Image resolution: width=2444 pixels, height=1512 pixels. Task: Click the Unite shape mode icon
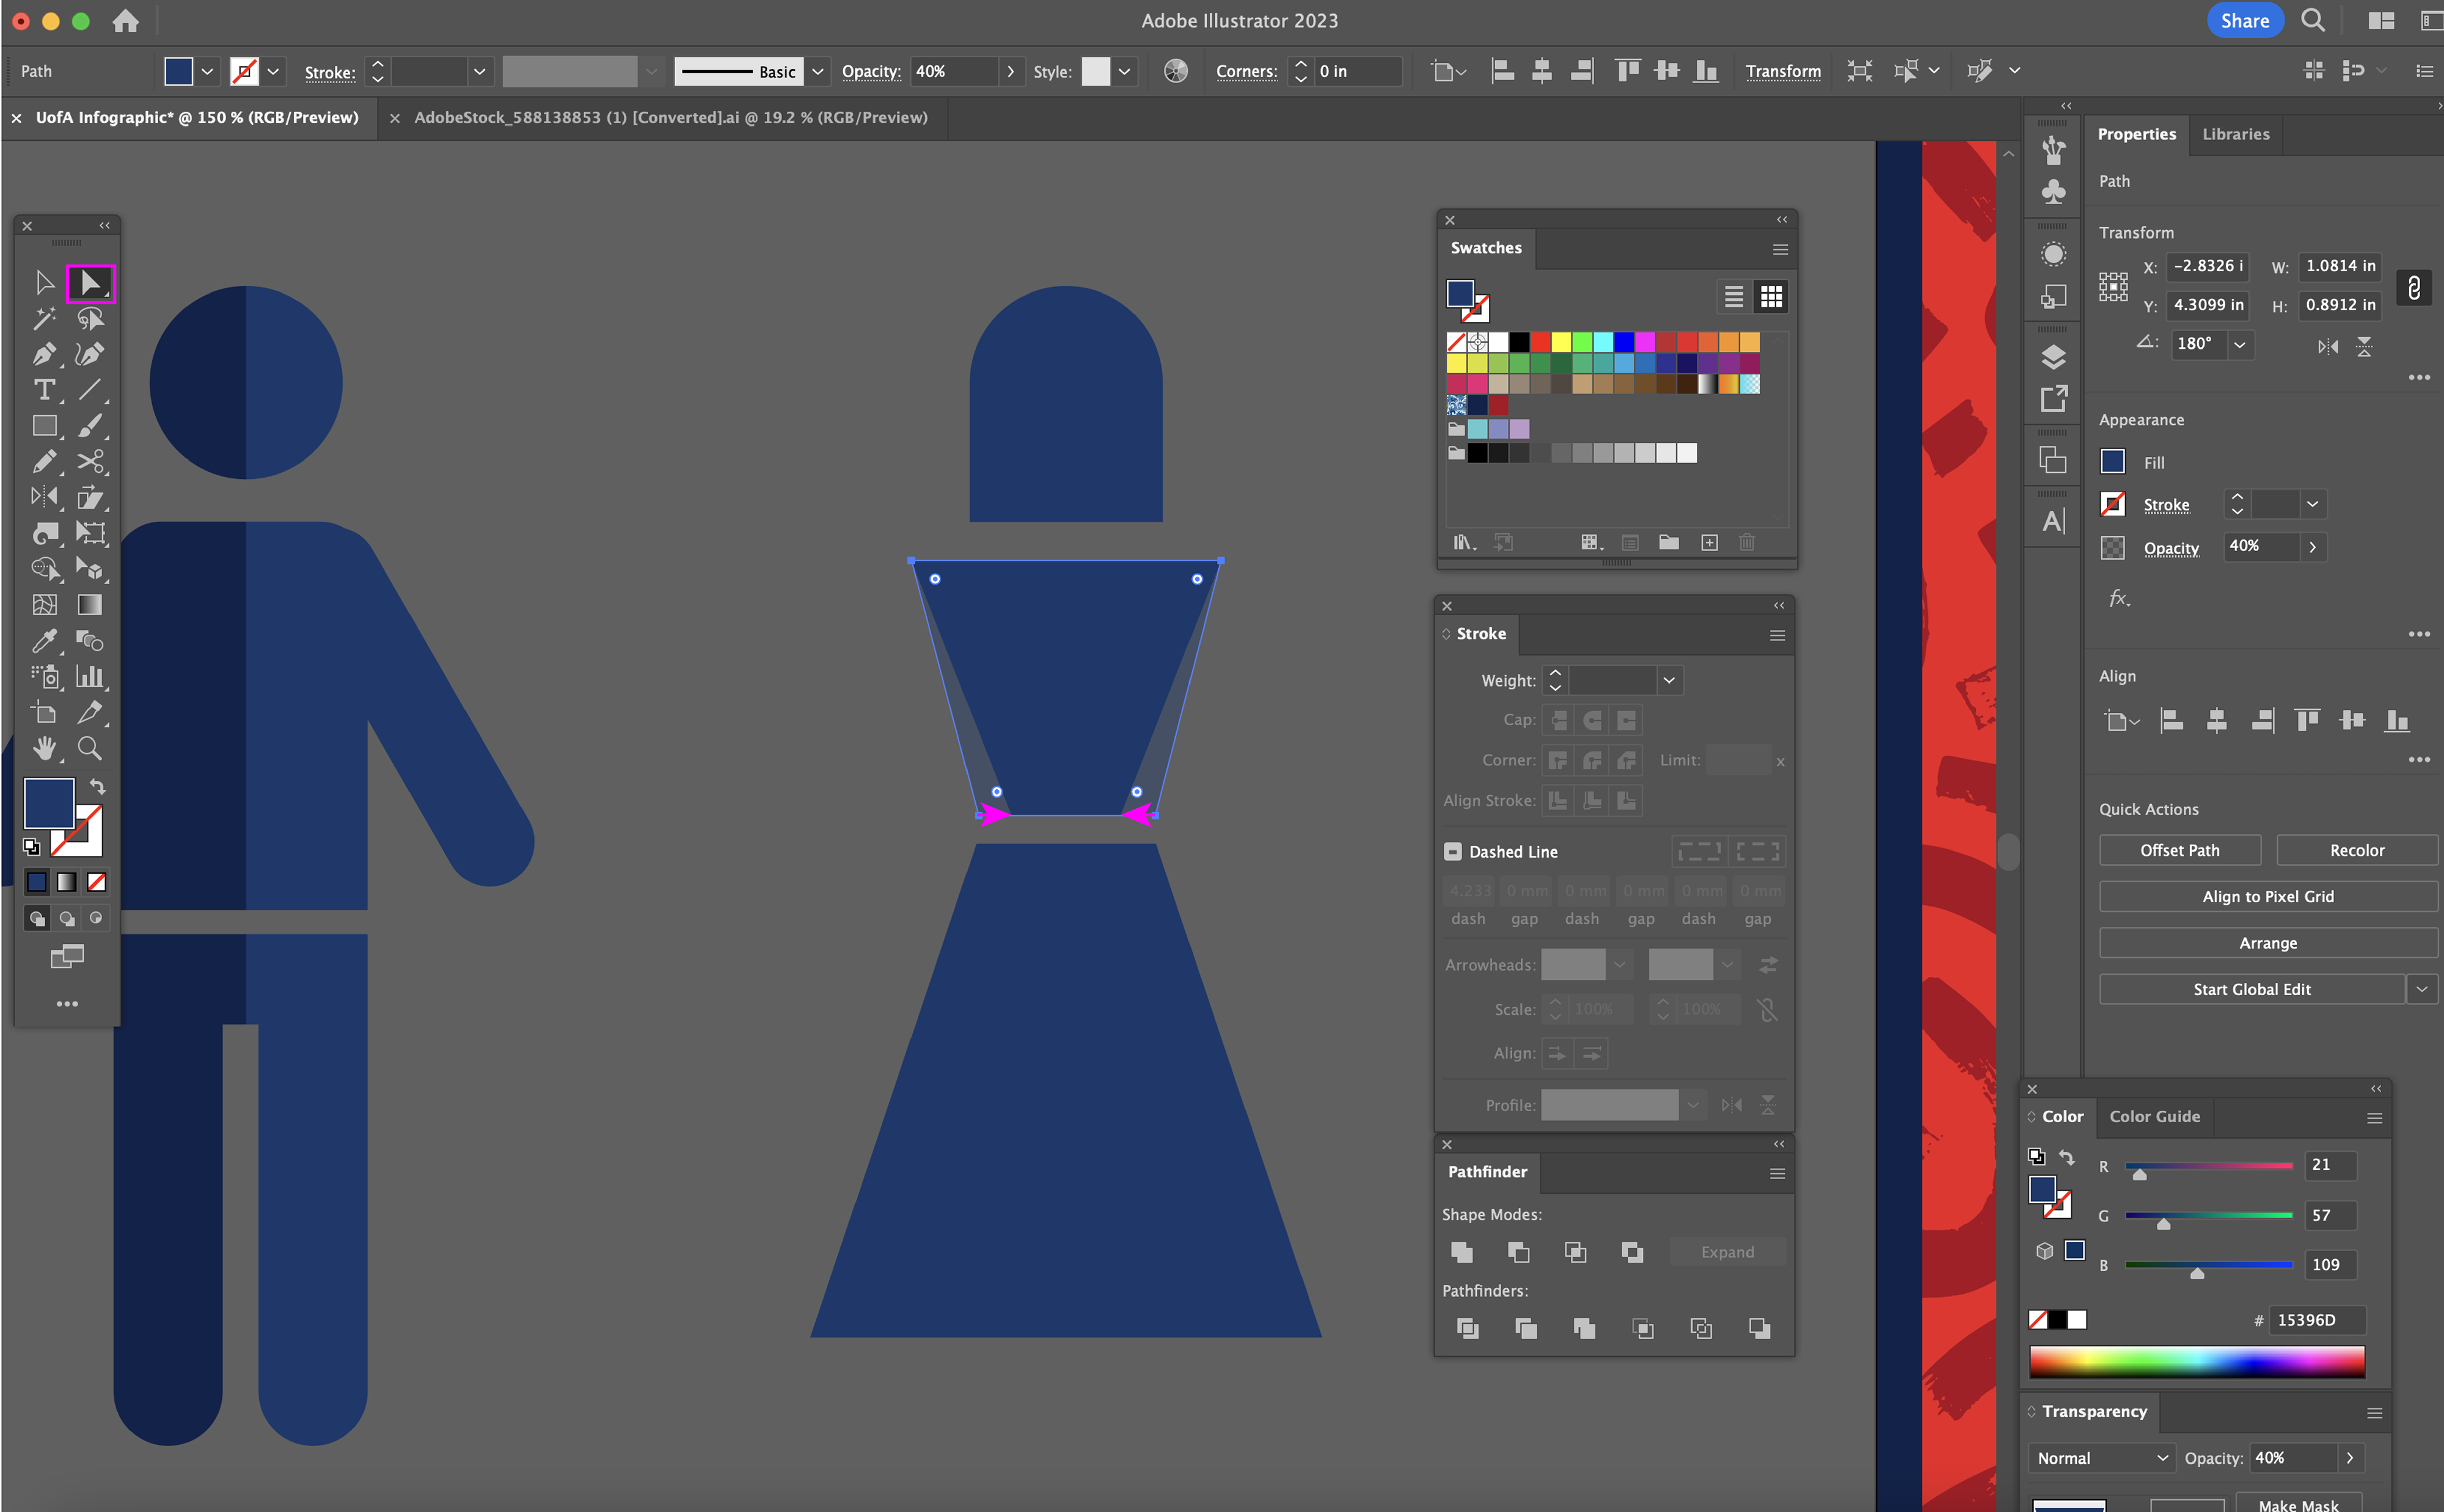(x=1461, y=1252)
